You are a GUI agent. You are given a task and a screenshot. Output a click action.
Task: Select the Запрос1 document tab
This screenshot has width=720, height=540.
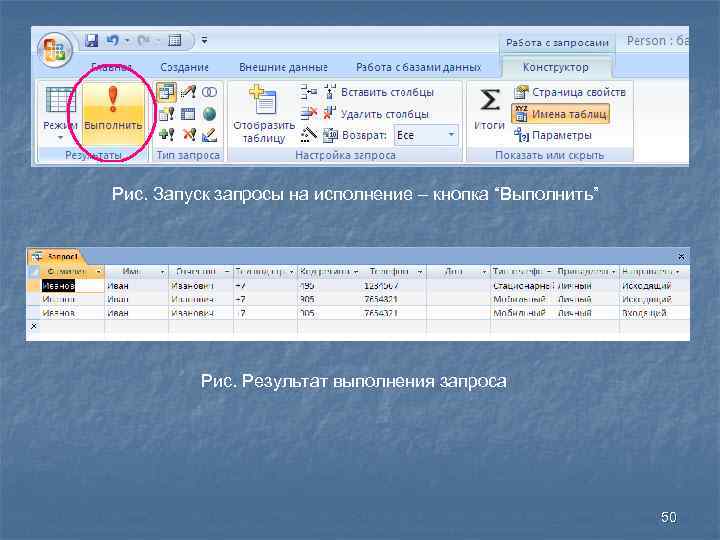(x=56, y=256)
